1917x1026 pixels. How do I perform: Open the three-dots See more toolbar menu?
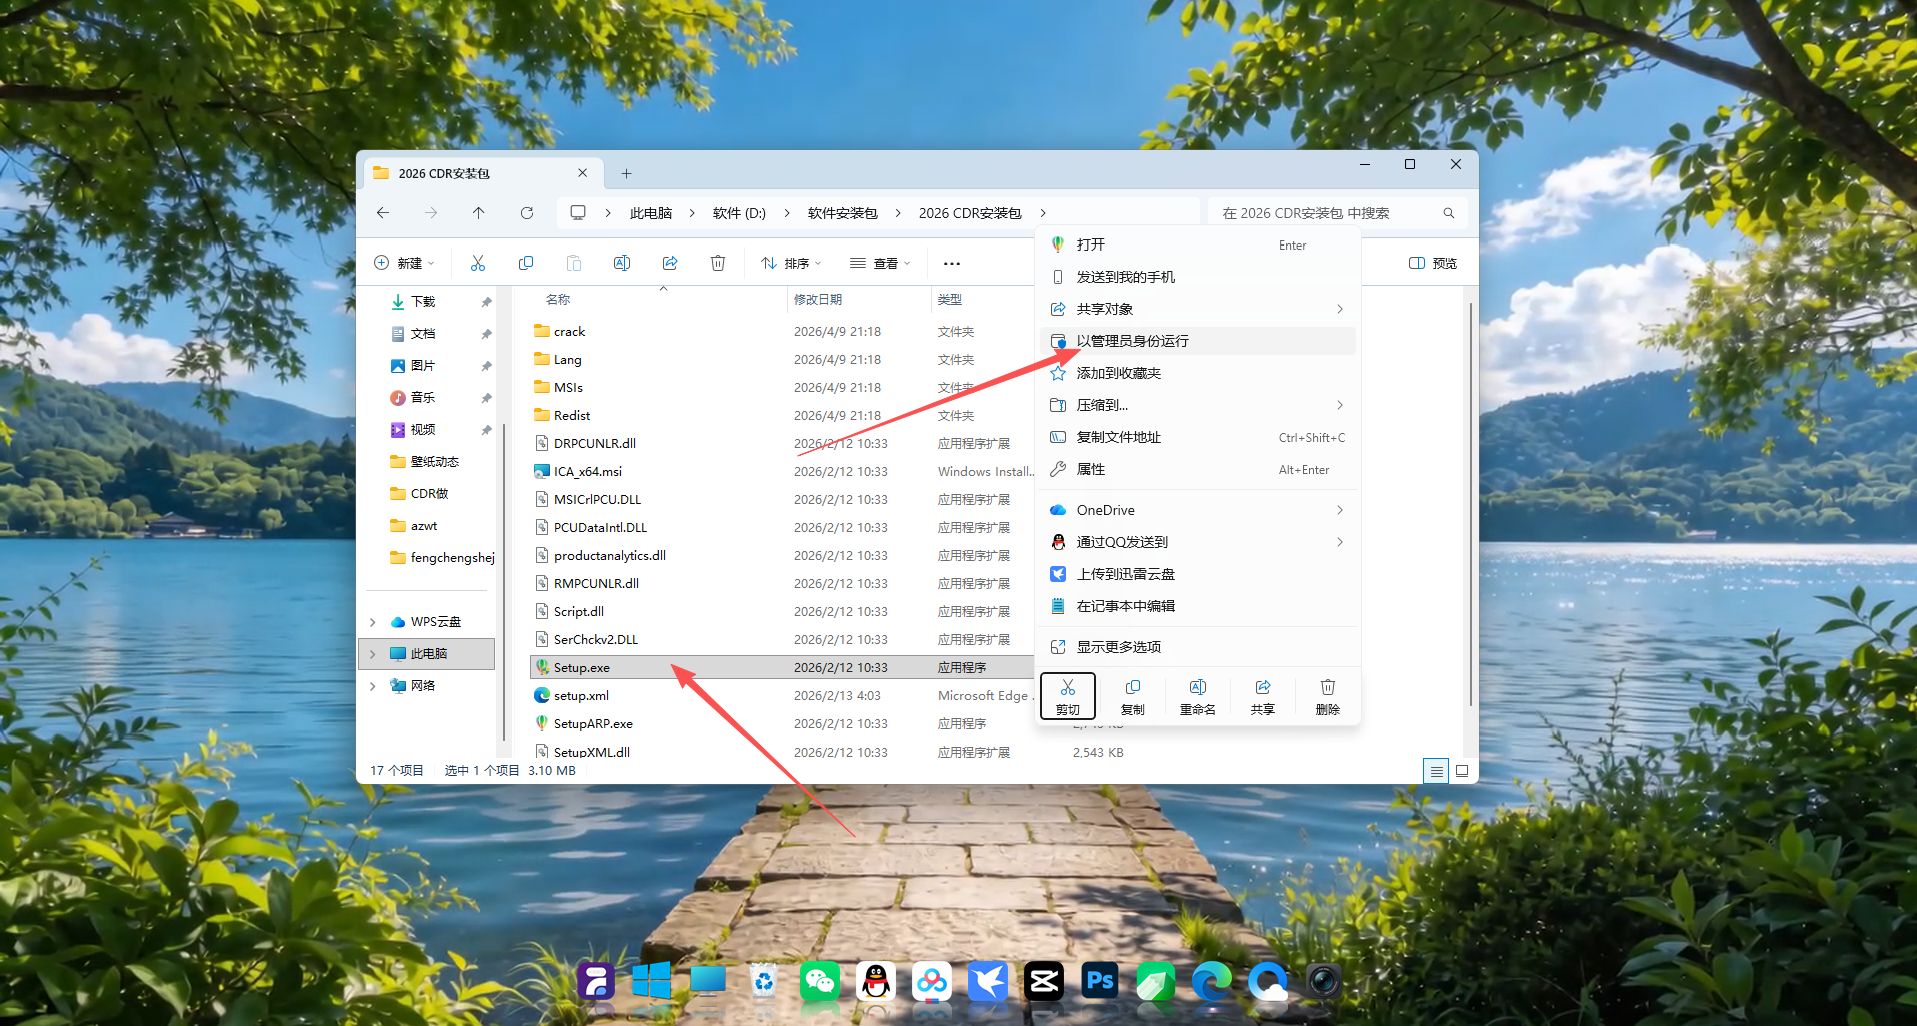click(952, 263)
